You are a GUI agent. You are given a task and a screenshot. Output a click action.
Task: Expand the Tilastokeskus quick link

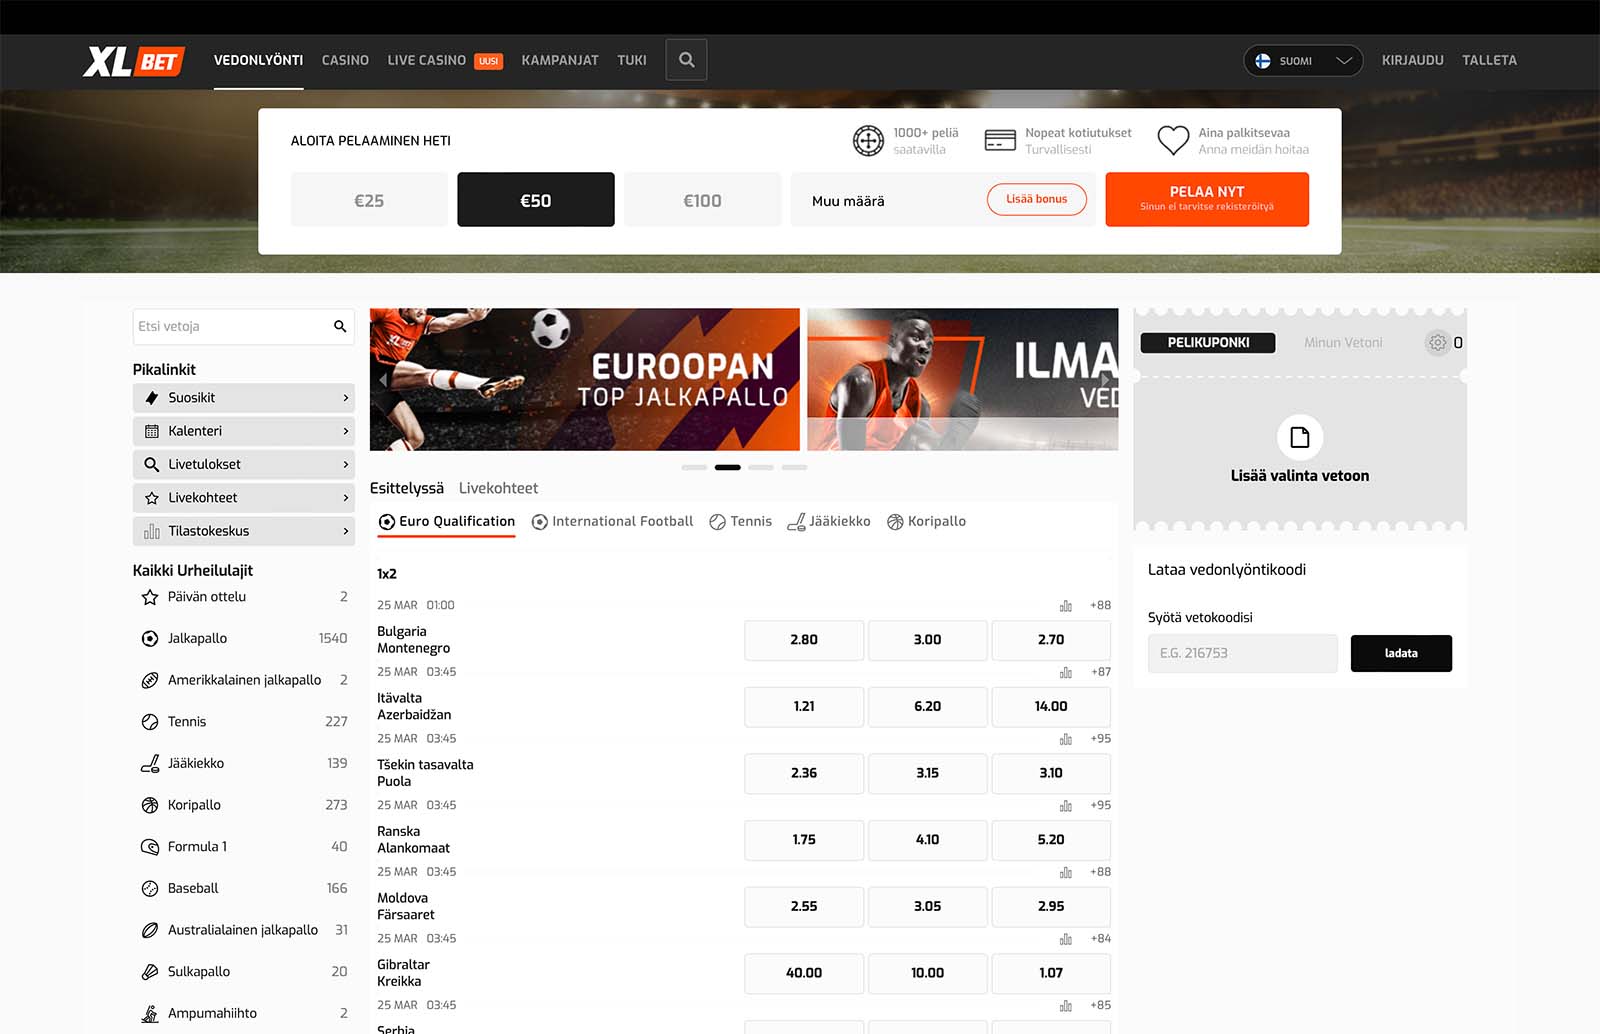[243, 531]
